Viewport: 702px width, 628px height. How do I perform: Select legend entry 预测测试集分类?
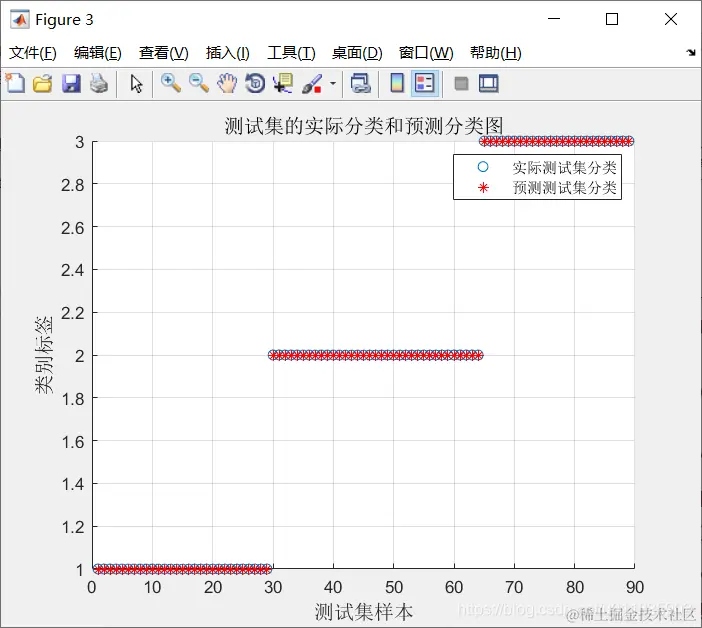(564, 187)
